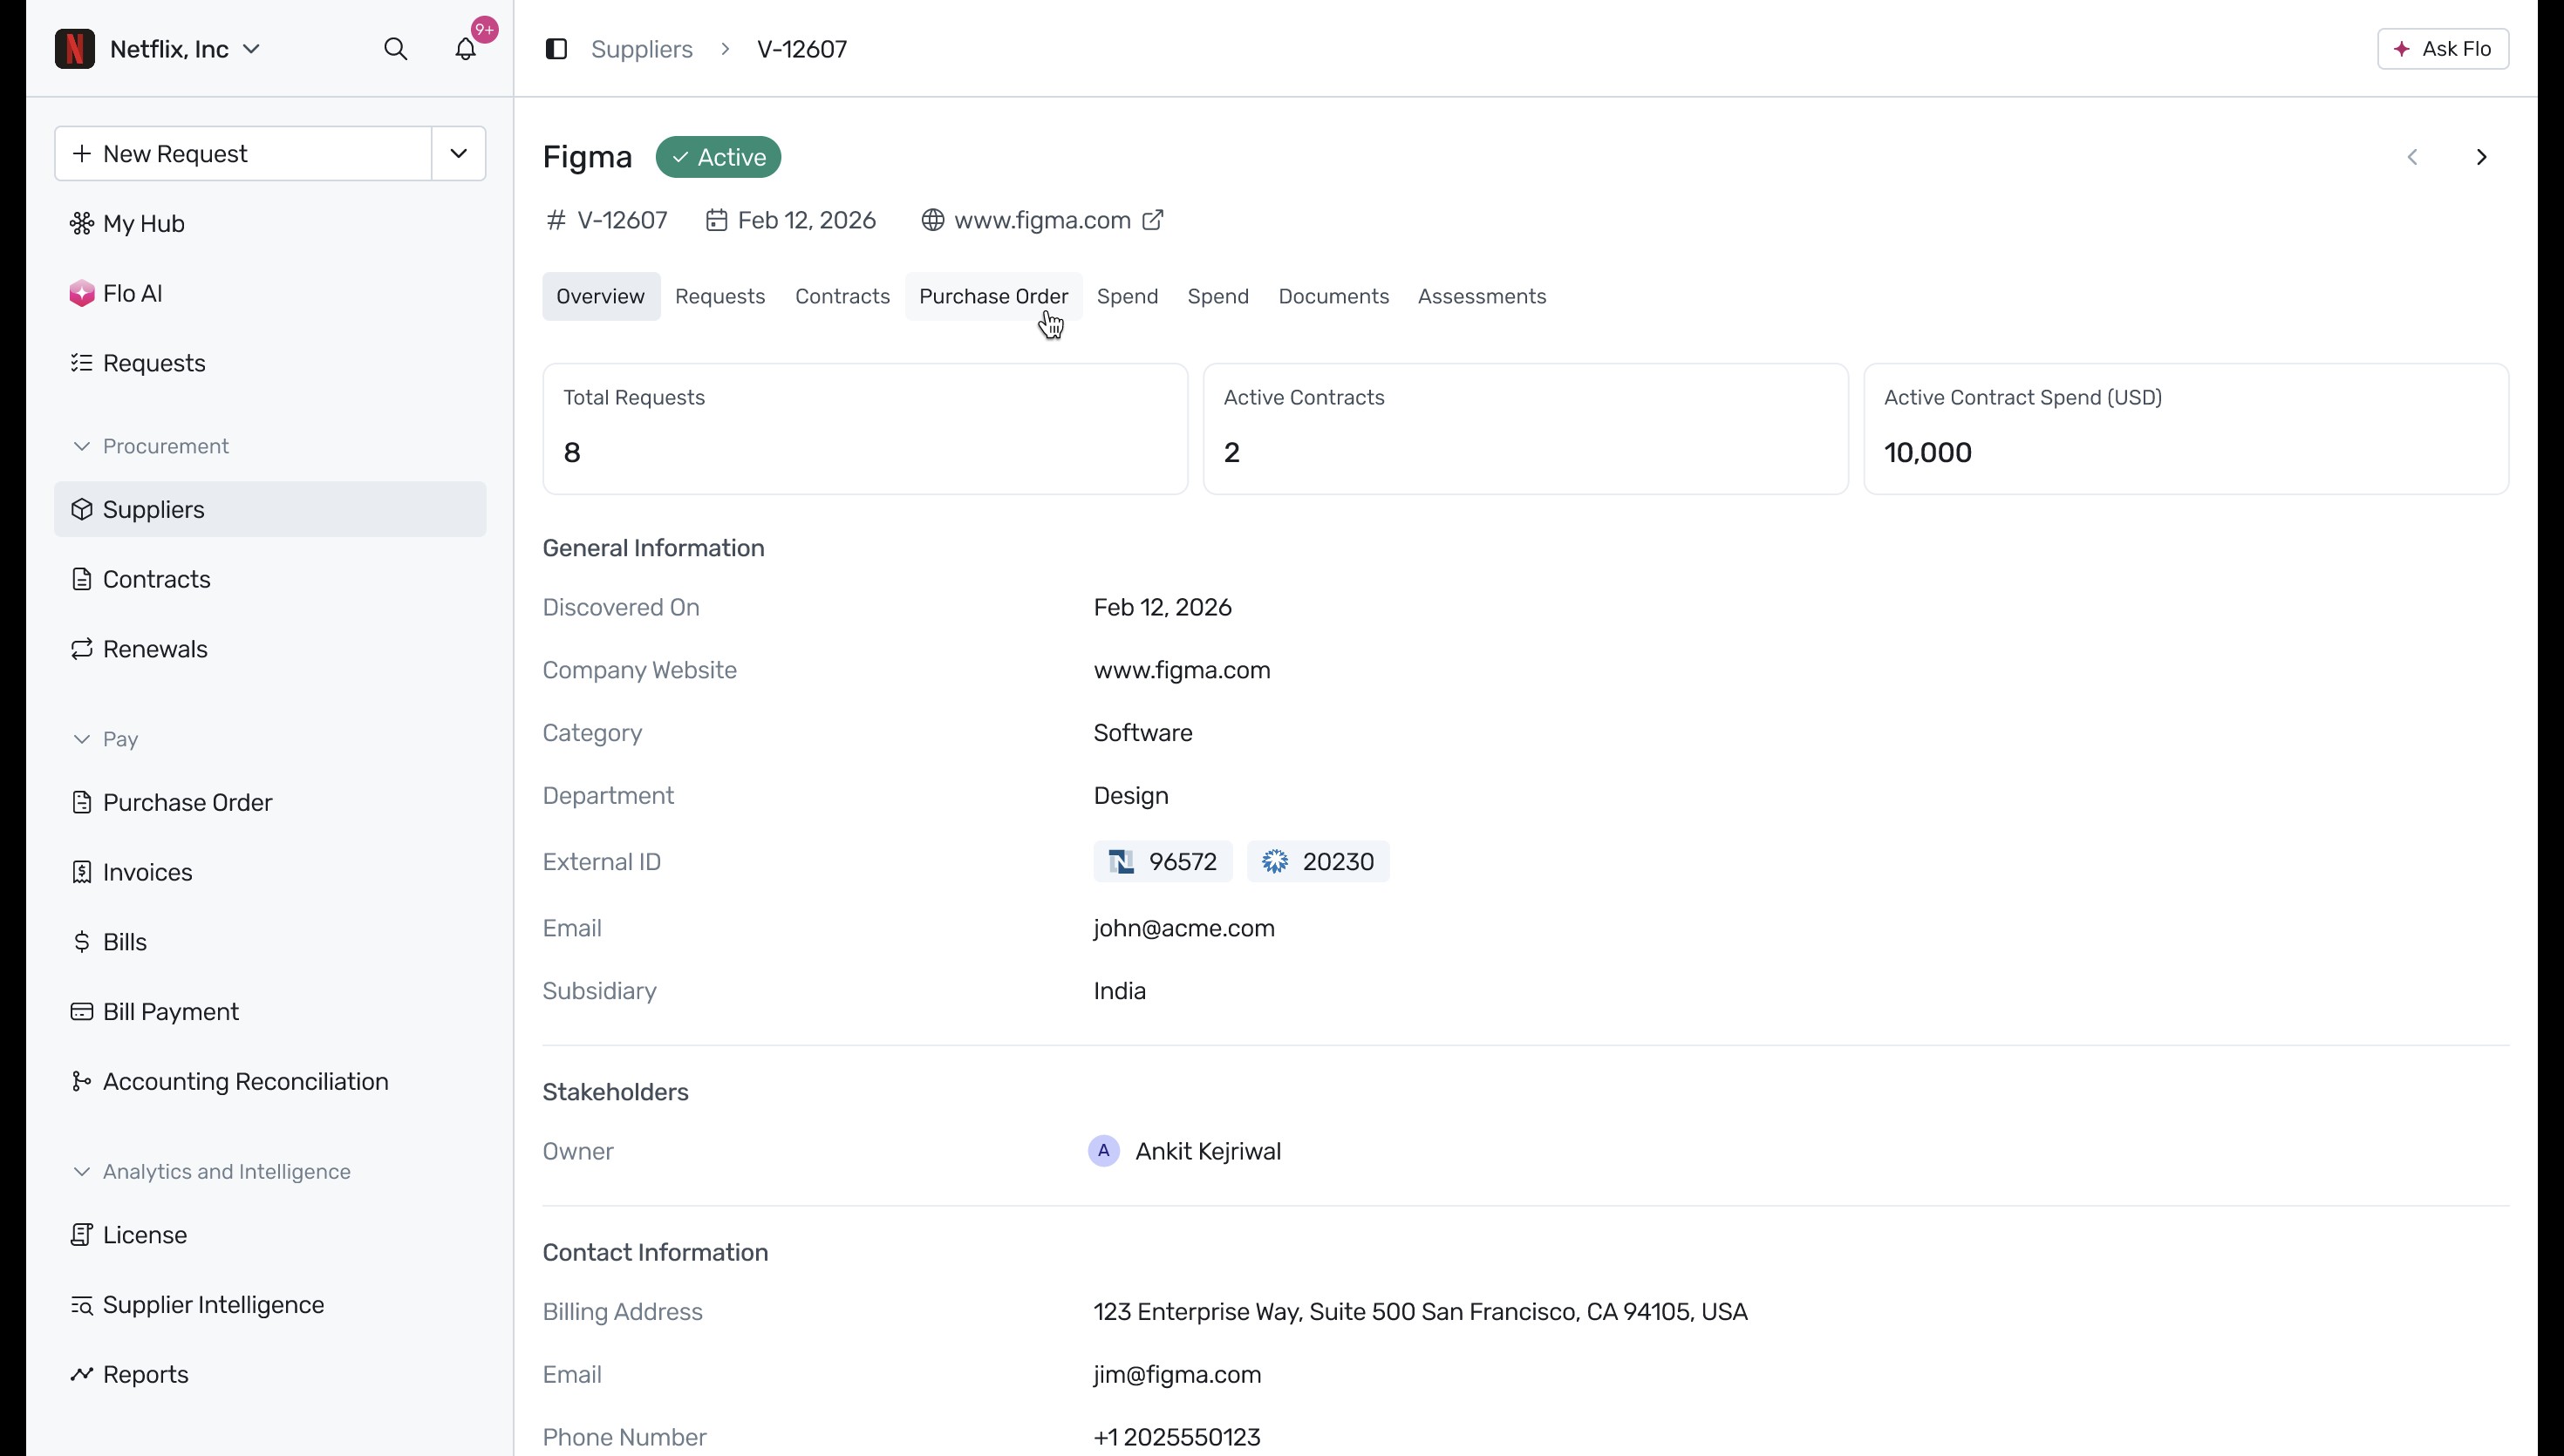Switch to the Requests tab
This screenshot has width=2564, height=1456.
(720, 297)
